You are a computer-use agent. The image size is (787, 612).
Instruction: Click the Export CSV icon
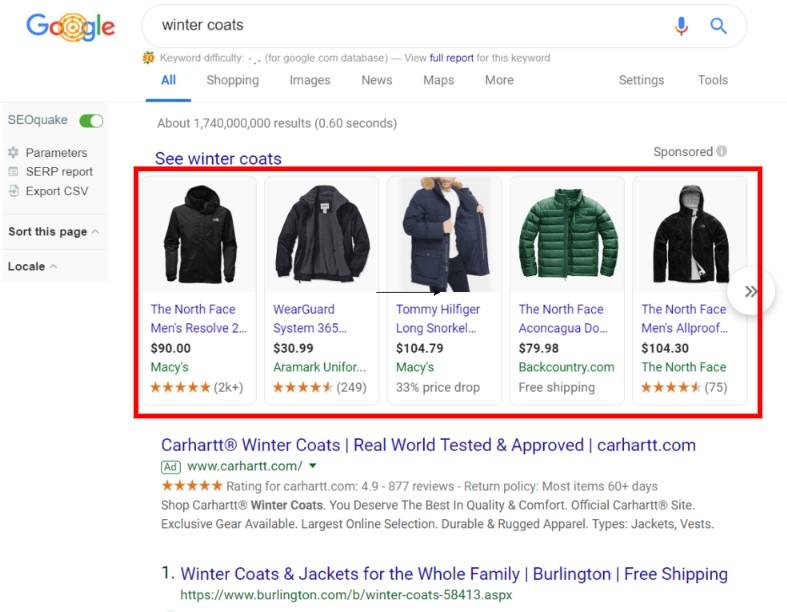click(13, 191)
